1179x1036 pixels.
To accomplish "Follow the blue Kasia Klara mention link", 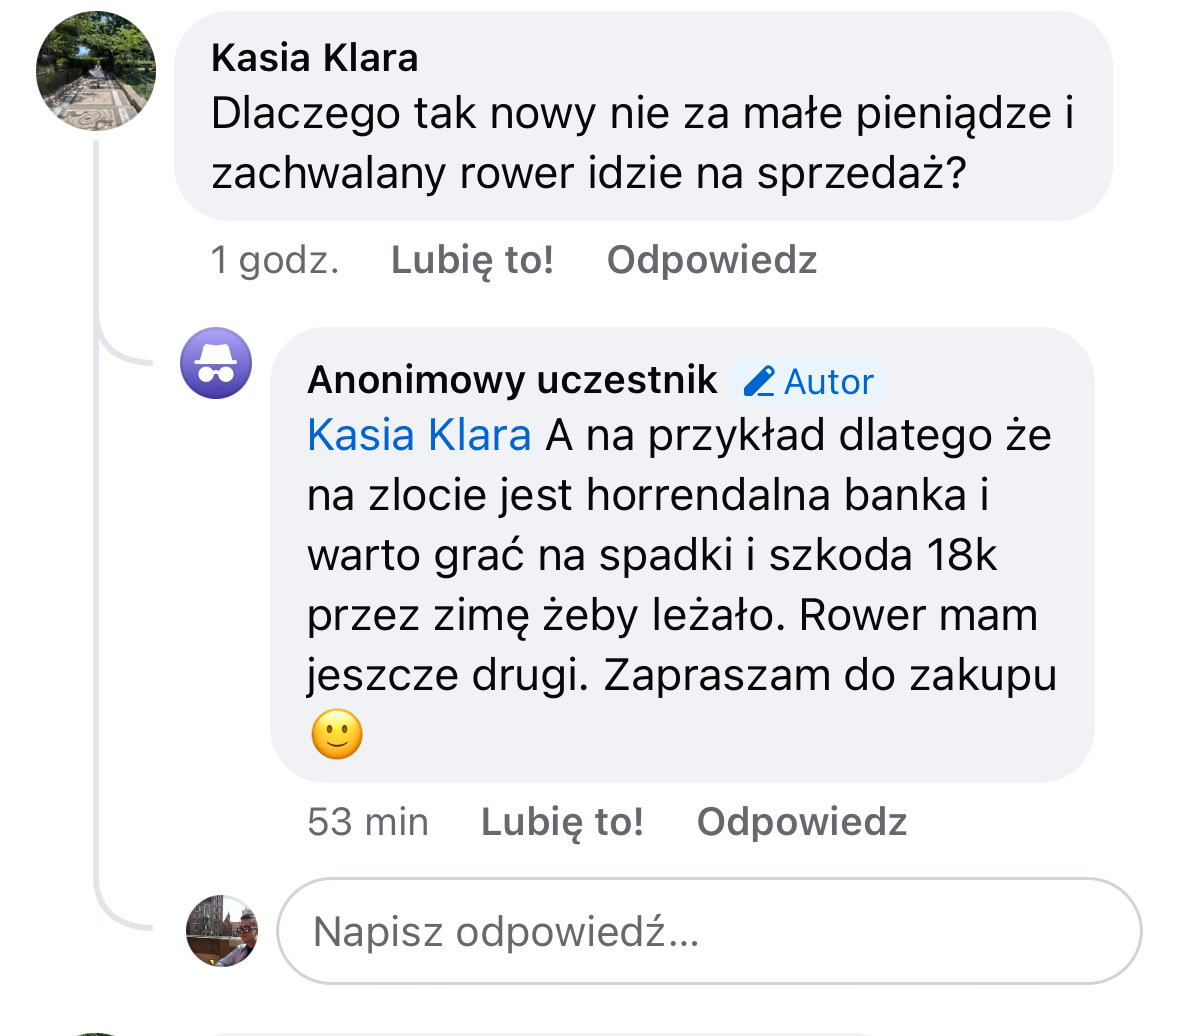I will 419,436.
